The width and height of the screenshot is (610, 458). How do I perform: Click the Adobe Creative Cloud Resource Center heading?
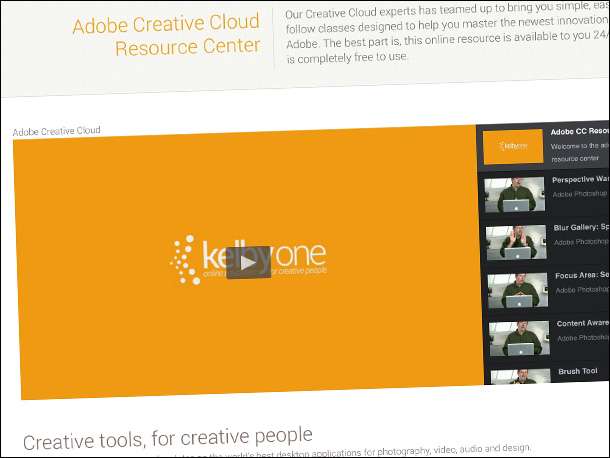coord(167,35)
